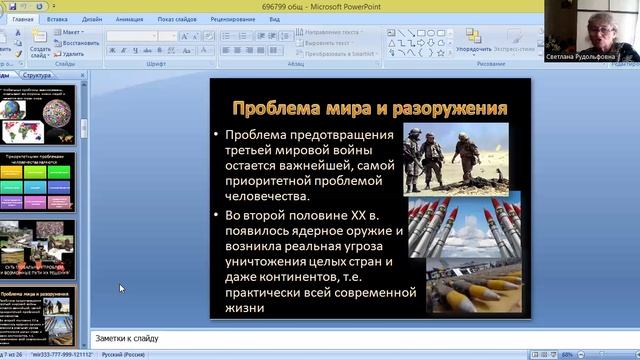The image size is (640, 360).
Task: Click zoom out minus on zoom slider
Action: (x=581, y=355)
